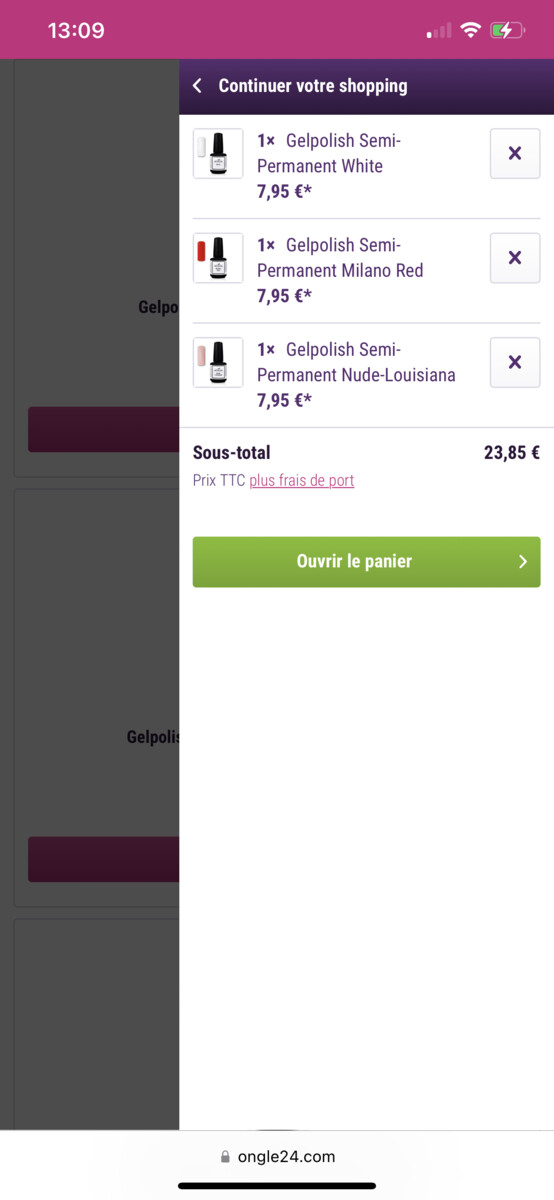Remove Gelpolish Milano Red from cart
Image resolution: width=554 pixels, height=1200 pixels.
(515, 258)
